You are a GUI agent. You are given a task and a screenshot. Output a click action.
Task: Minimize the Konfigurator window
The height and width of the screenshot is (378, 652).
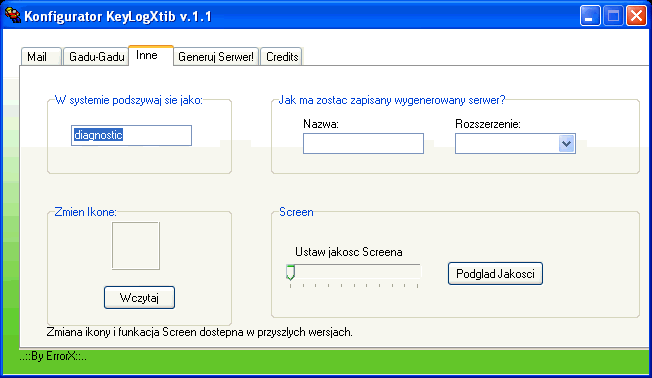(590, 16)
